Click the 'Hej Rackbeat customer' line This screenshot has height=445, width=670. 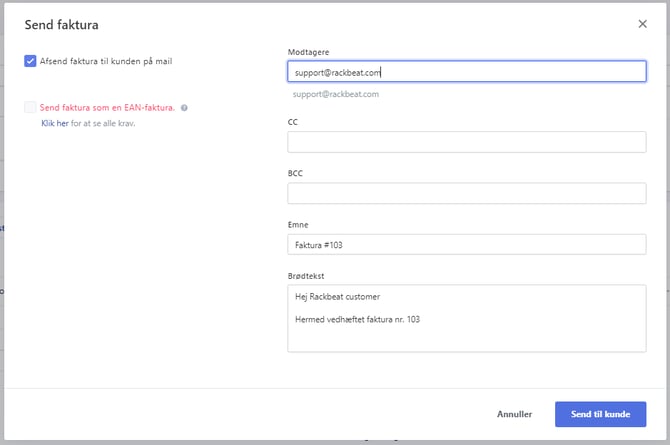pos(338,297)
